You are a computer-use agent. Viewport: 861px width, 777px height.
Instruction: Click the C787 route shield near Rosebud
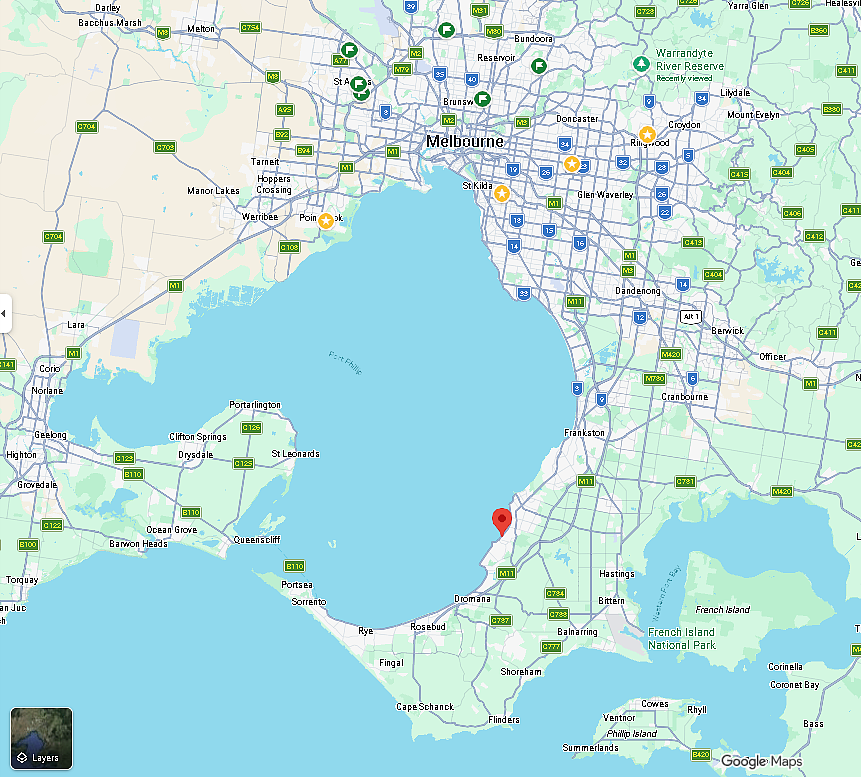tap(501, 621)
